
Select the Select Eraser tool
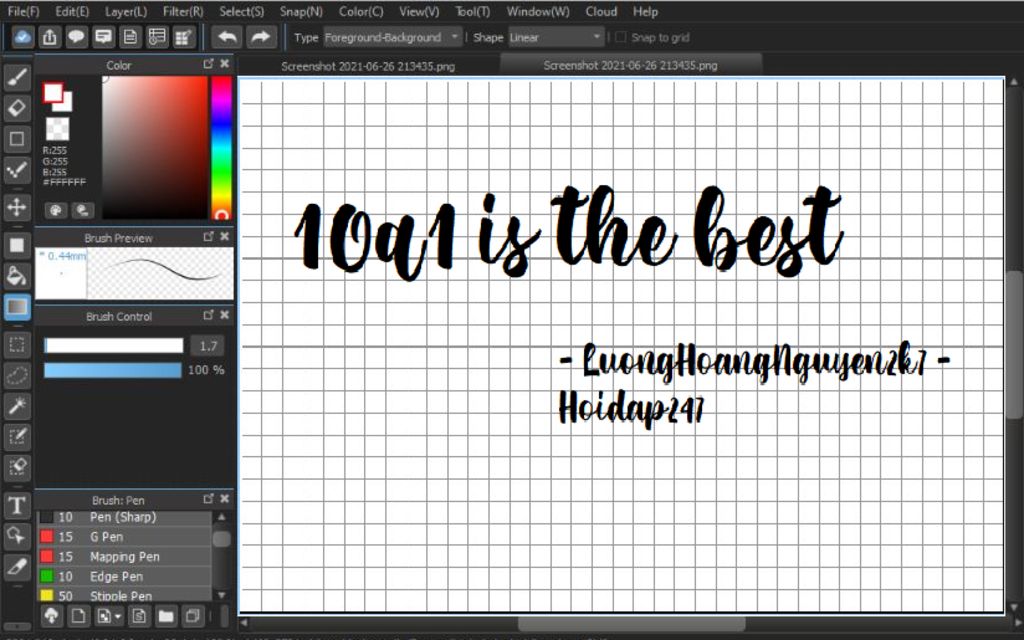pyautogui.click(x=17, y=467)
